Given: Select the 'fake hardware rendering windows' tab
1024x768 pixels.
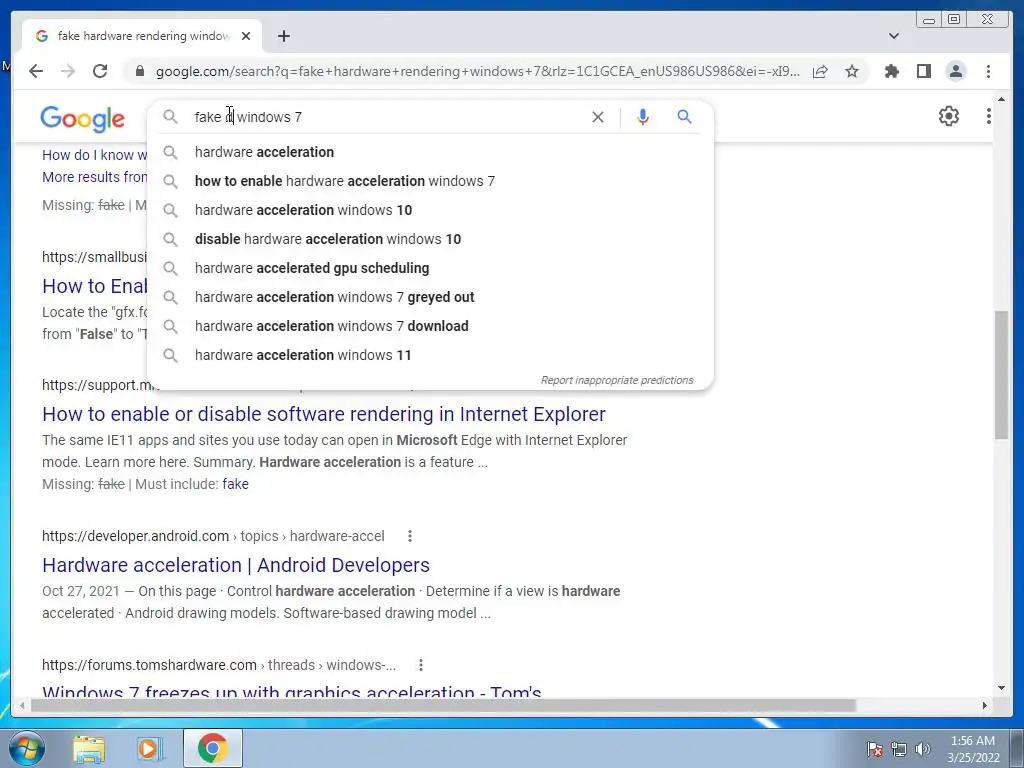Looking at the screenshot, I should pyautogui.click(x=142, y=36).
